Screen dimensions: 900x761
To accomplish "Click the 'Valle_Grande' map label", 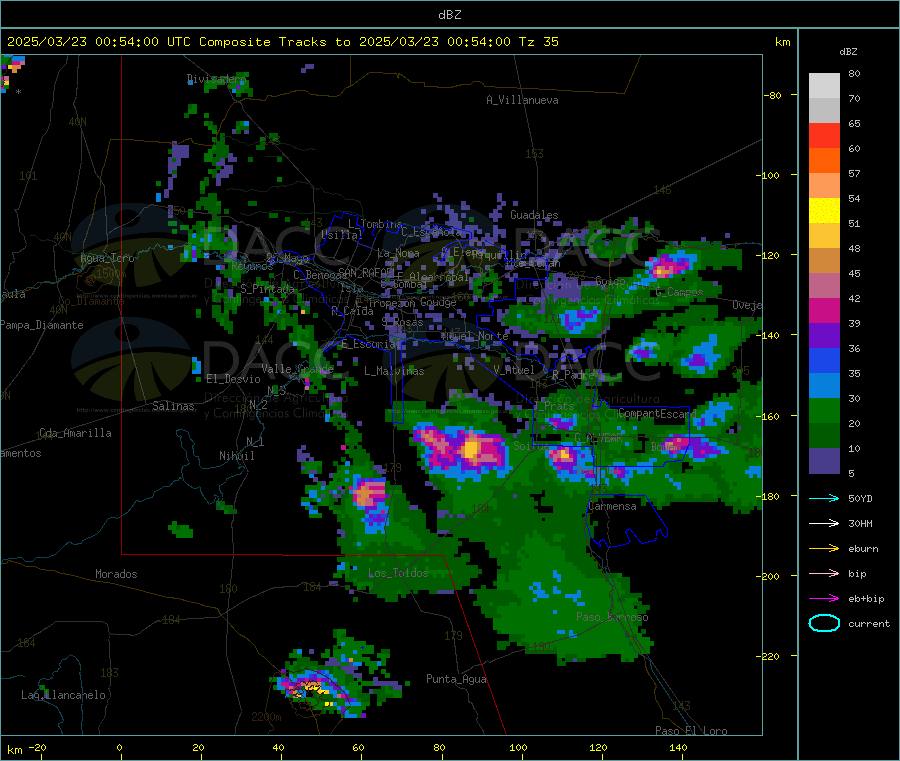I will point(297,369).
